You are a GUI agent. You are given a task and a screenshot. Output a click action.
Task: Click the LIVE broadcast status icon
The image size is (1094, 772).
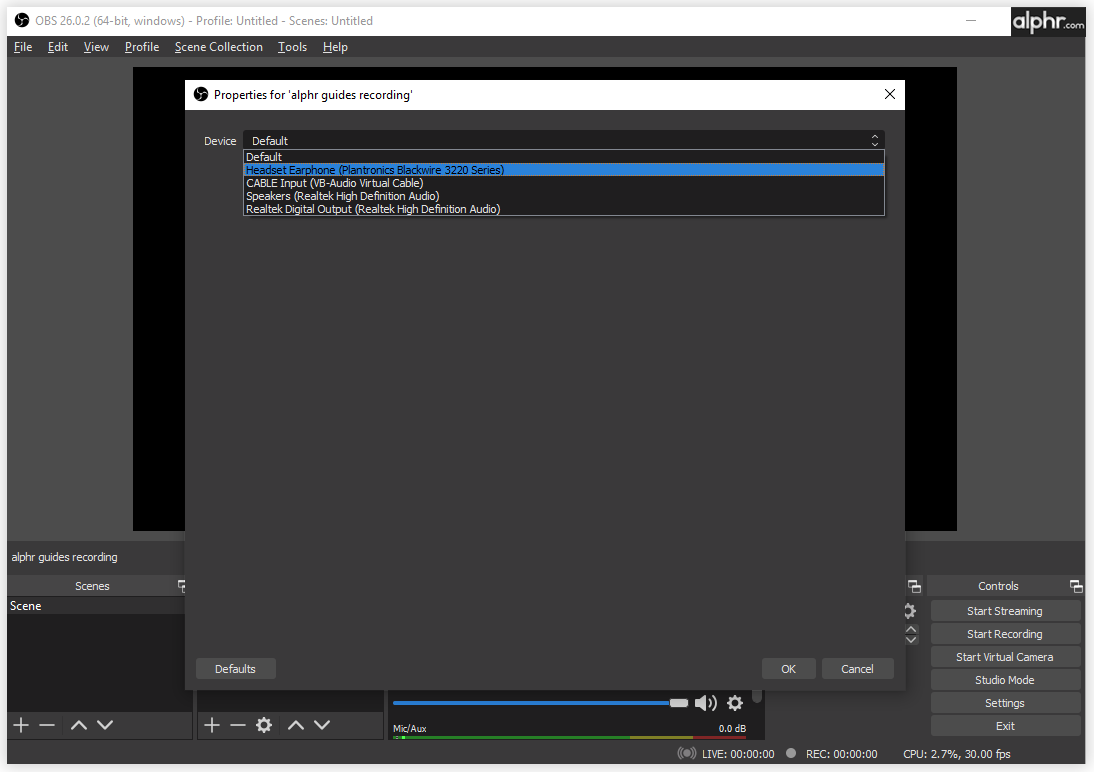pos(687,753)
